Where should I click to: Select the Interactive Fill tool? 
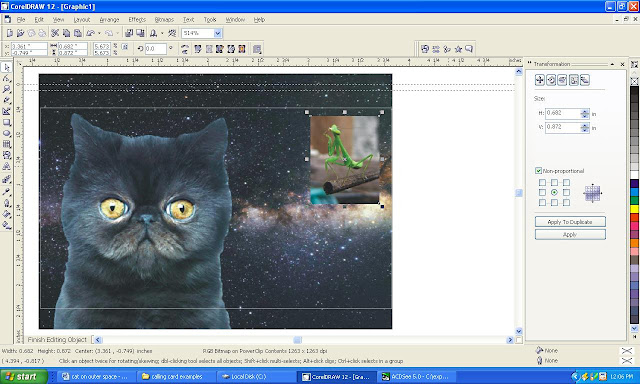[x=7, y=225]
